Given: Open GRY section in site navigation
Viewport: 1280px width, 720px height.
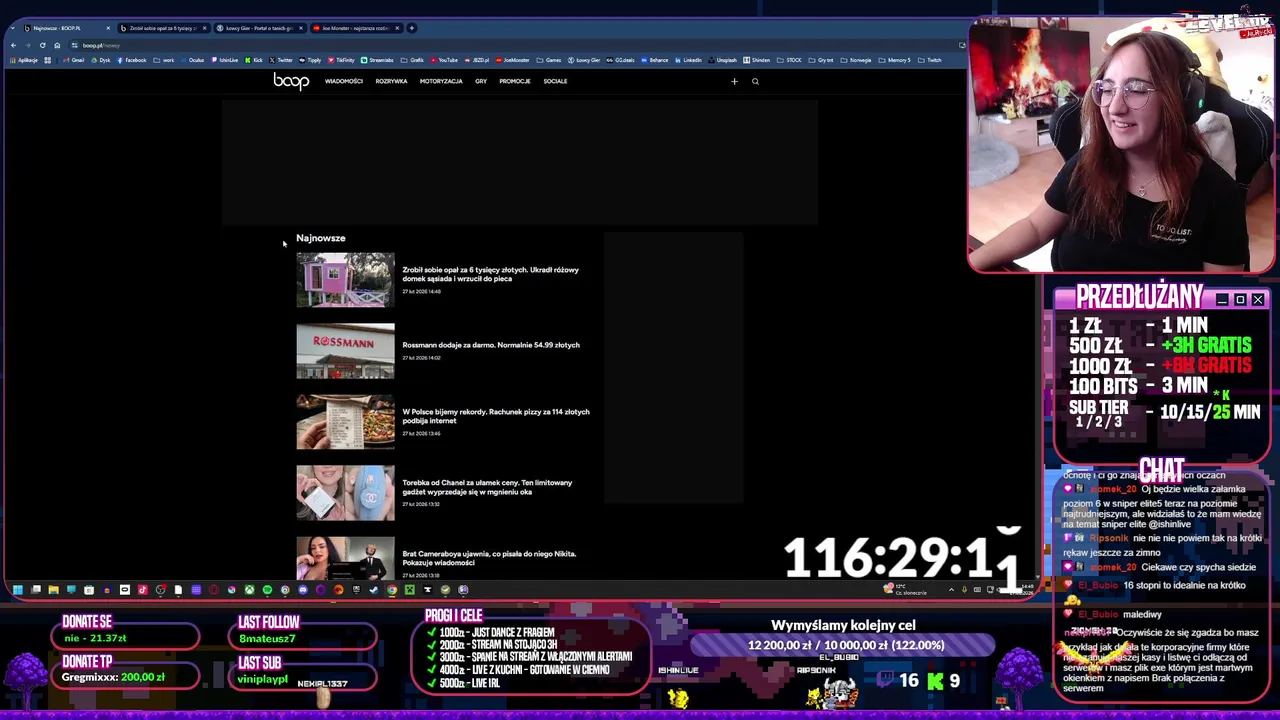Looking at the screenshot, I should (x=481, y=81).
